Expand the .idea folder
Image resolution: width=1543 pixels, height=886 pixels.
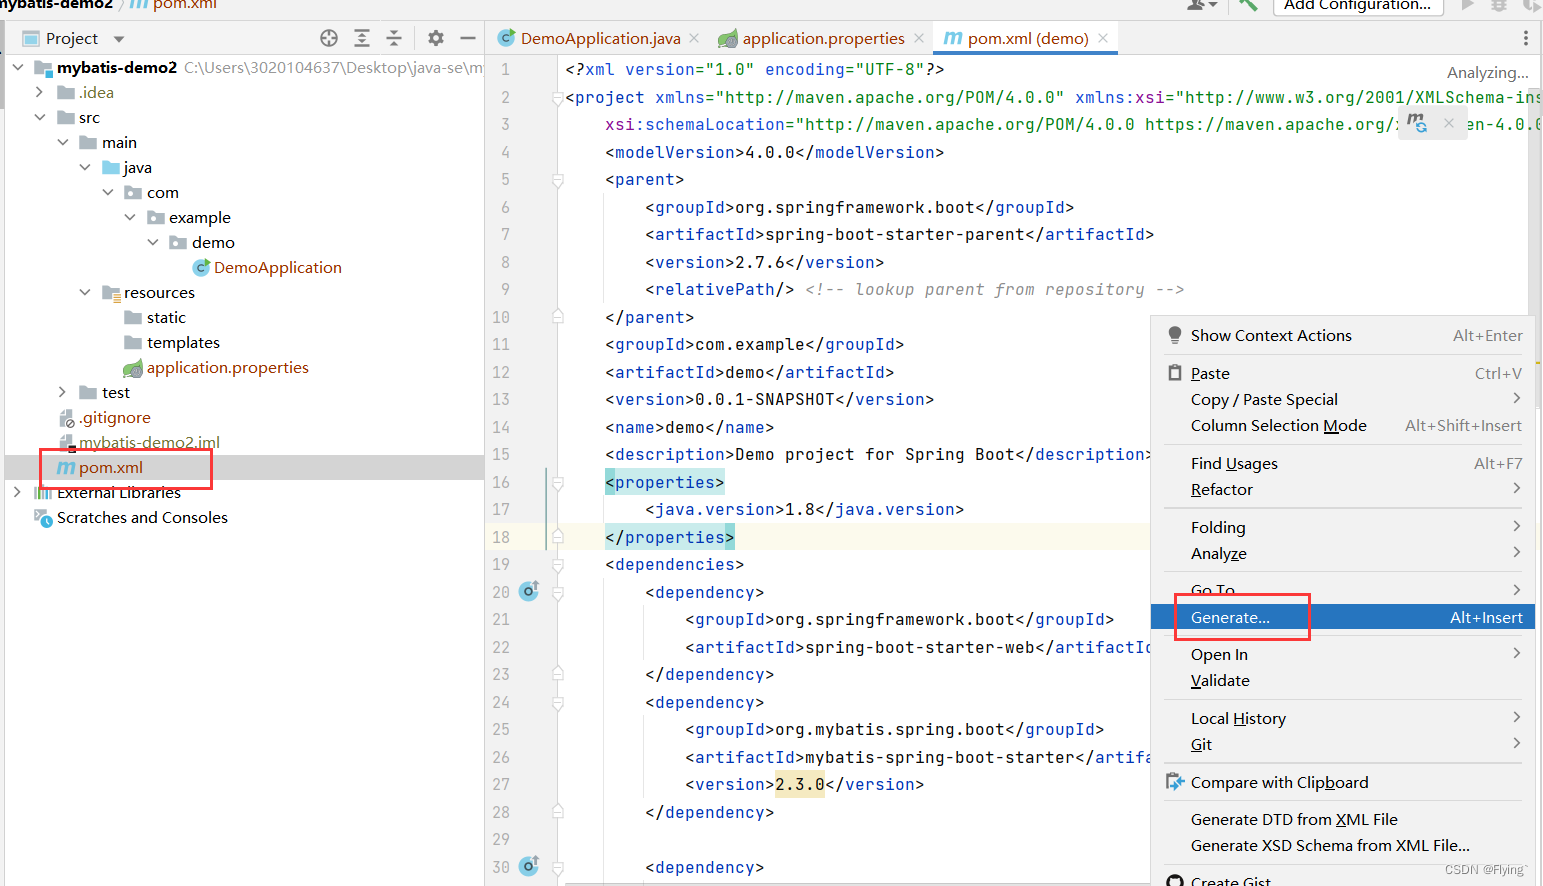(x=39, y=92)
